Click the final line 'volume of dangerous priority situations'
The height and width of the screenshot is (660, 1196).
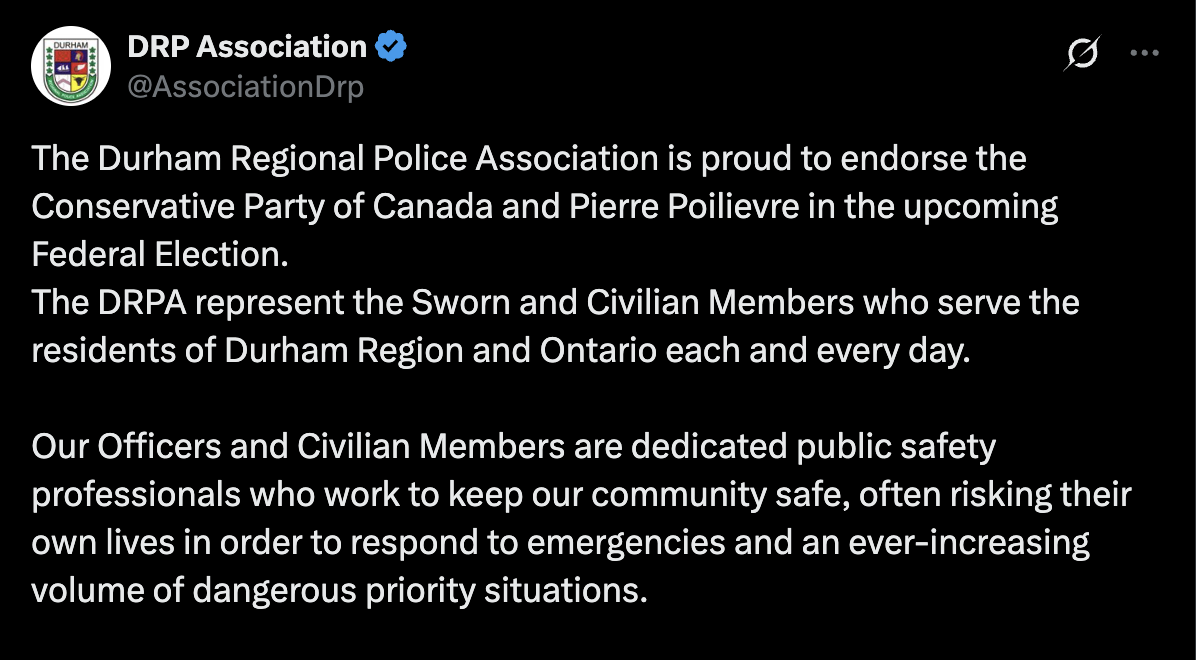pyautogui.click(x=339, y=591)
